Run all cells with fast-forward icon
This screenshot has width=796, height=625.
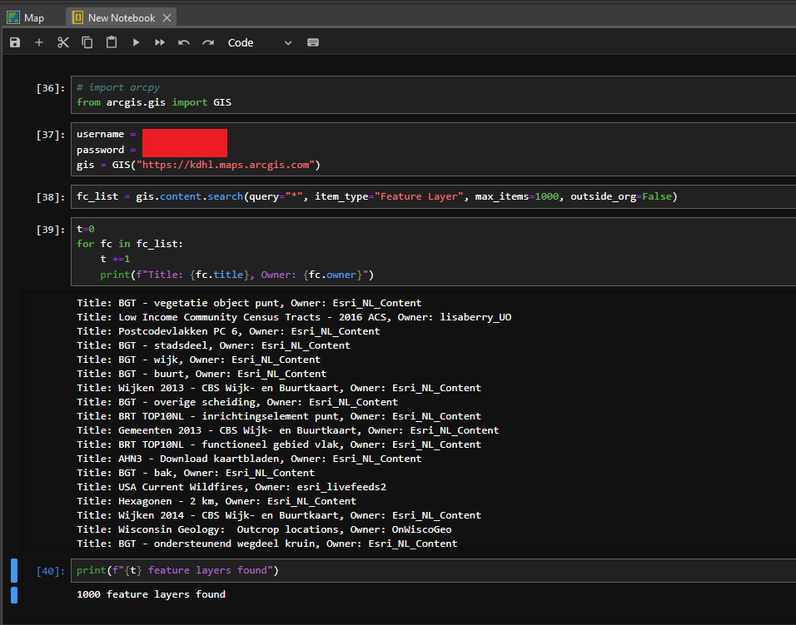pyautogui.click(x=159, y=43)
